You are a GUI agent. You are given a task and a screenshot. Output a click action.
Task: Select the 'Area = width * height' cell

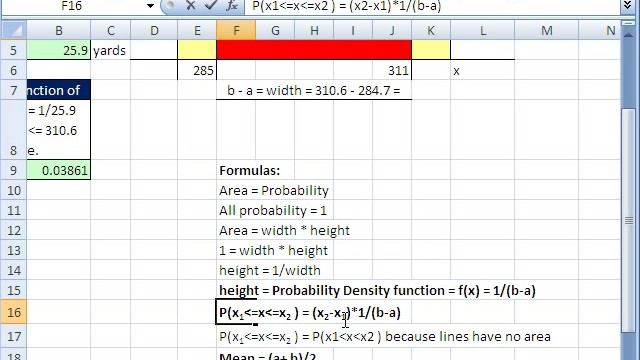click(236, 230)
